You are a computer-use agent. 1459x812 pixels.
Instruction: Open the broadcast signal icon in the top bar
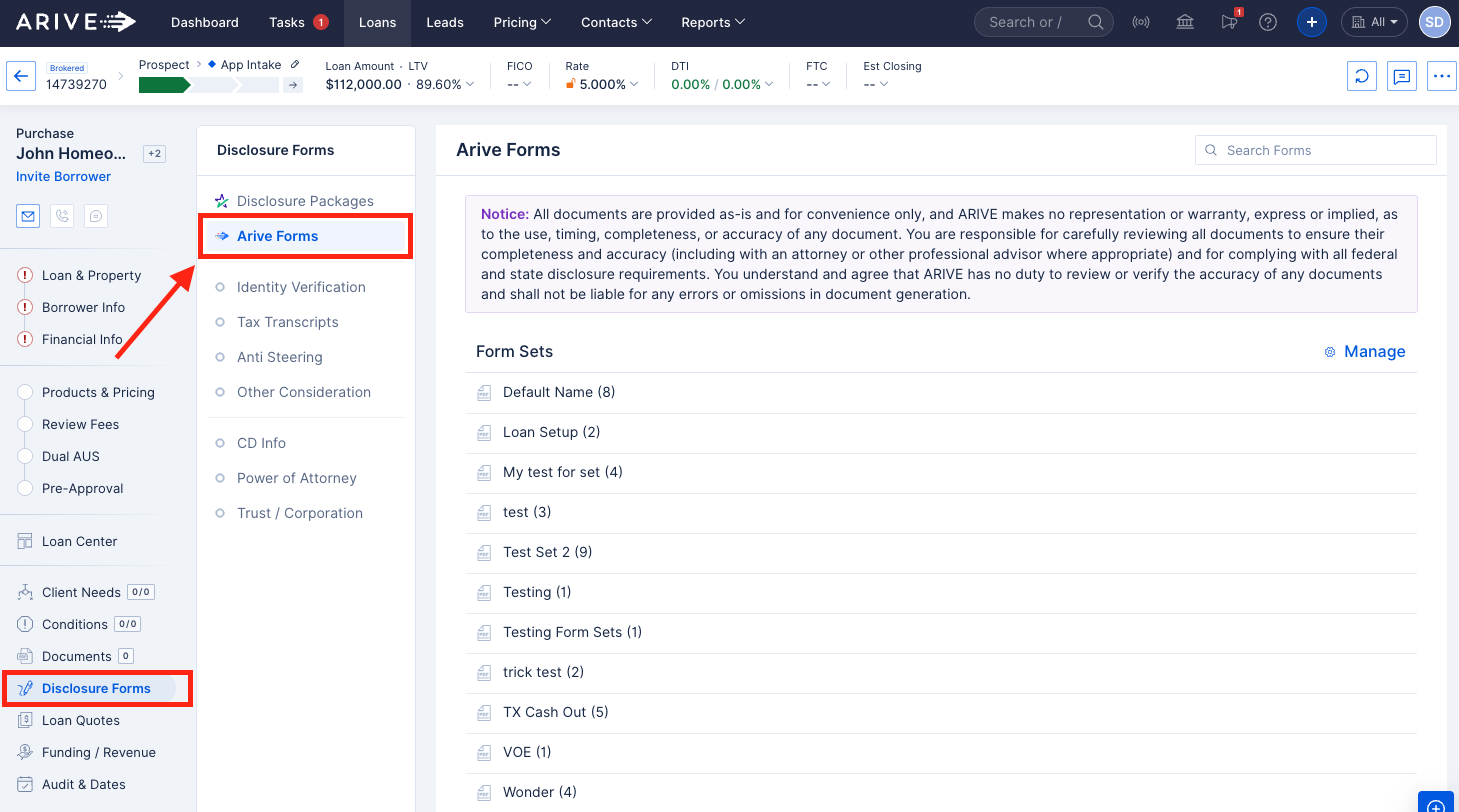[x=1141, y=22]
